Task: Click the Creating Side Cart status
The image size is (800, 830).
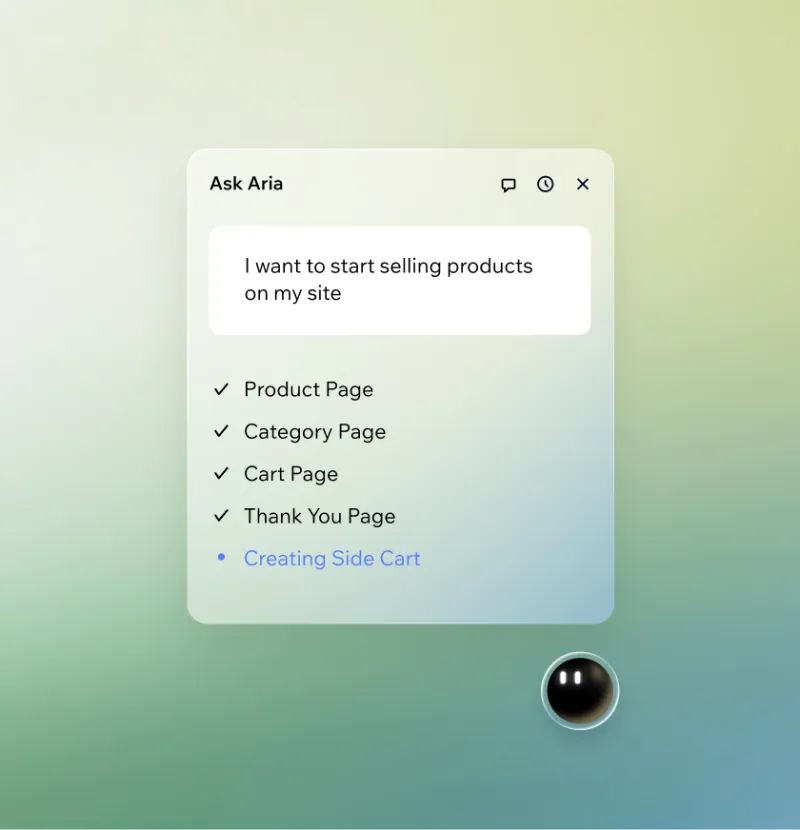Action: [x=332, y=558]
